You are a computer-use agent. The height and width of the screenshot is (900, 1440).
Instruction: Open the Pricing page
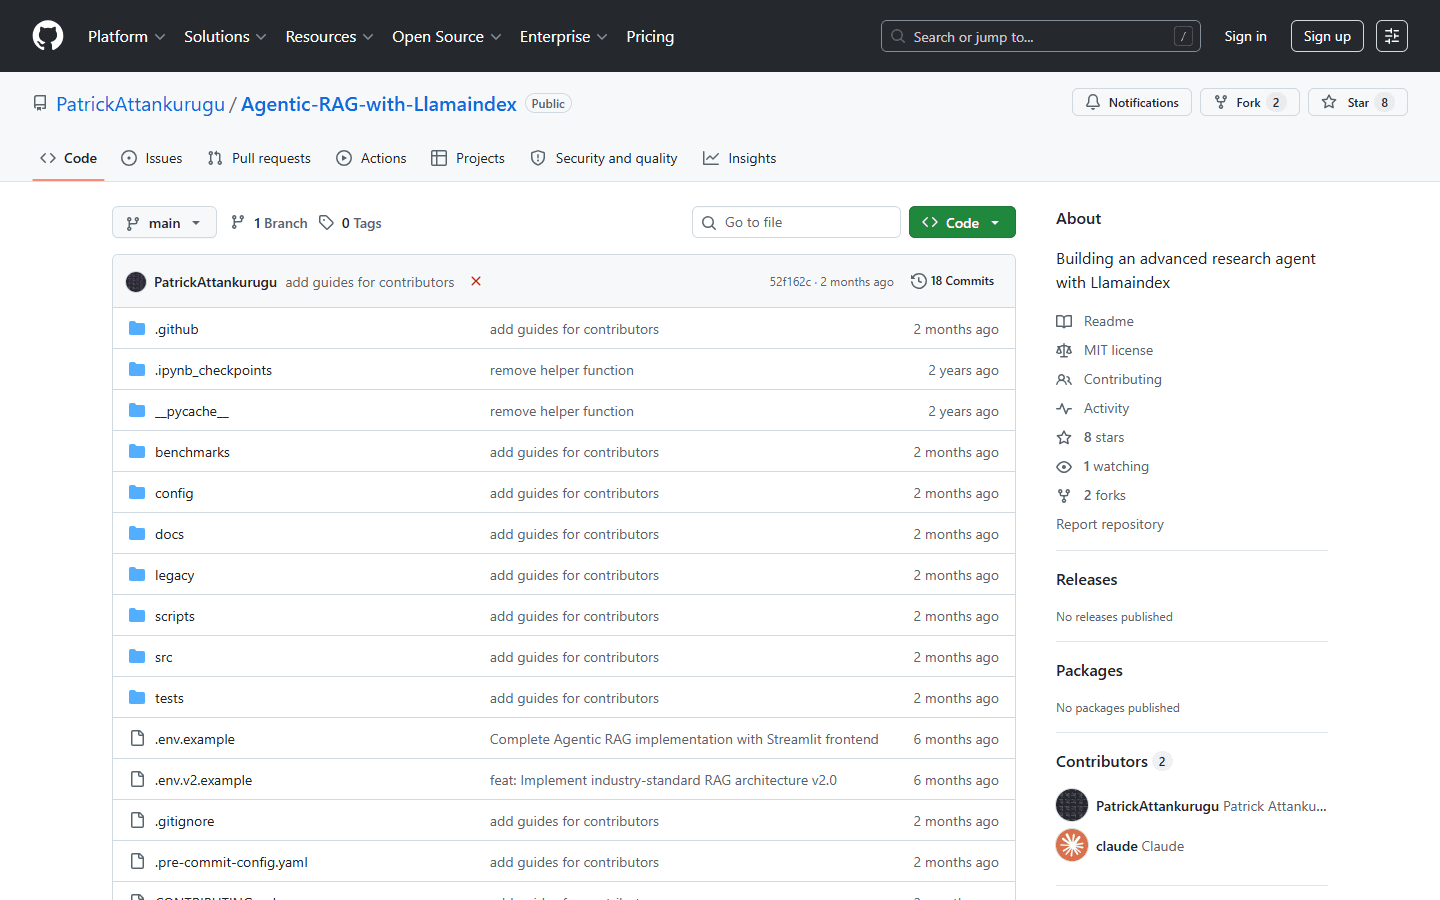click(650, 36)
